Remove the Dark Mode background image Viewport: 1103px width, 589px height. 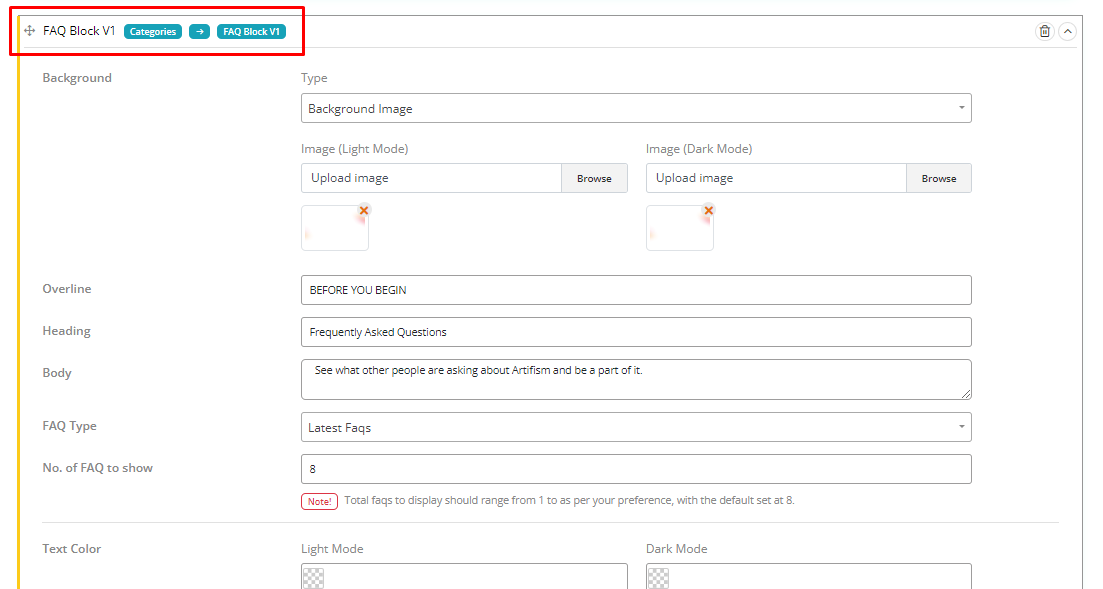(x=709, y=210)
